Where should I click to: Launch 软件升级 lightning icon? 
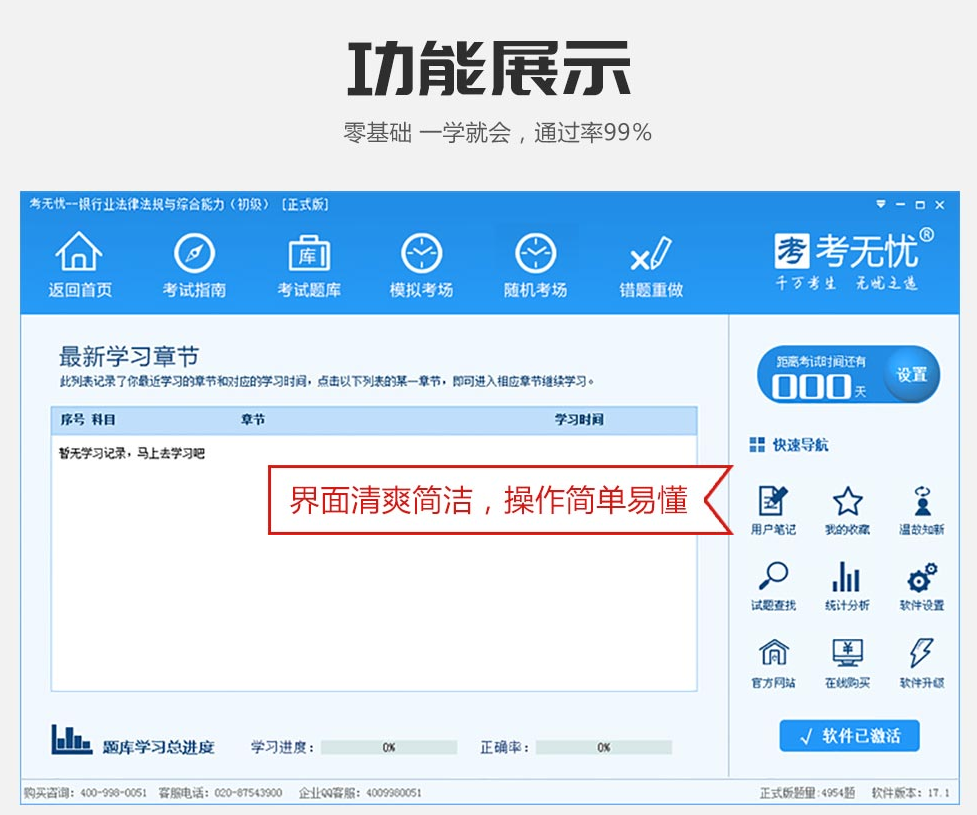tap(922, 652)
